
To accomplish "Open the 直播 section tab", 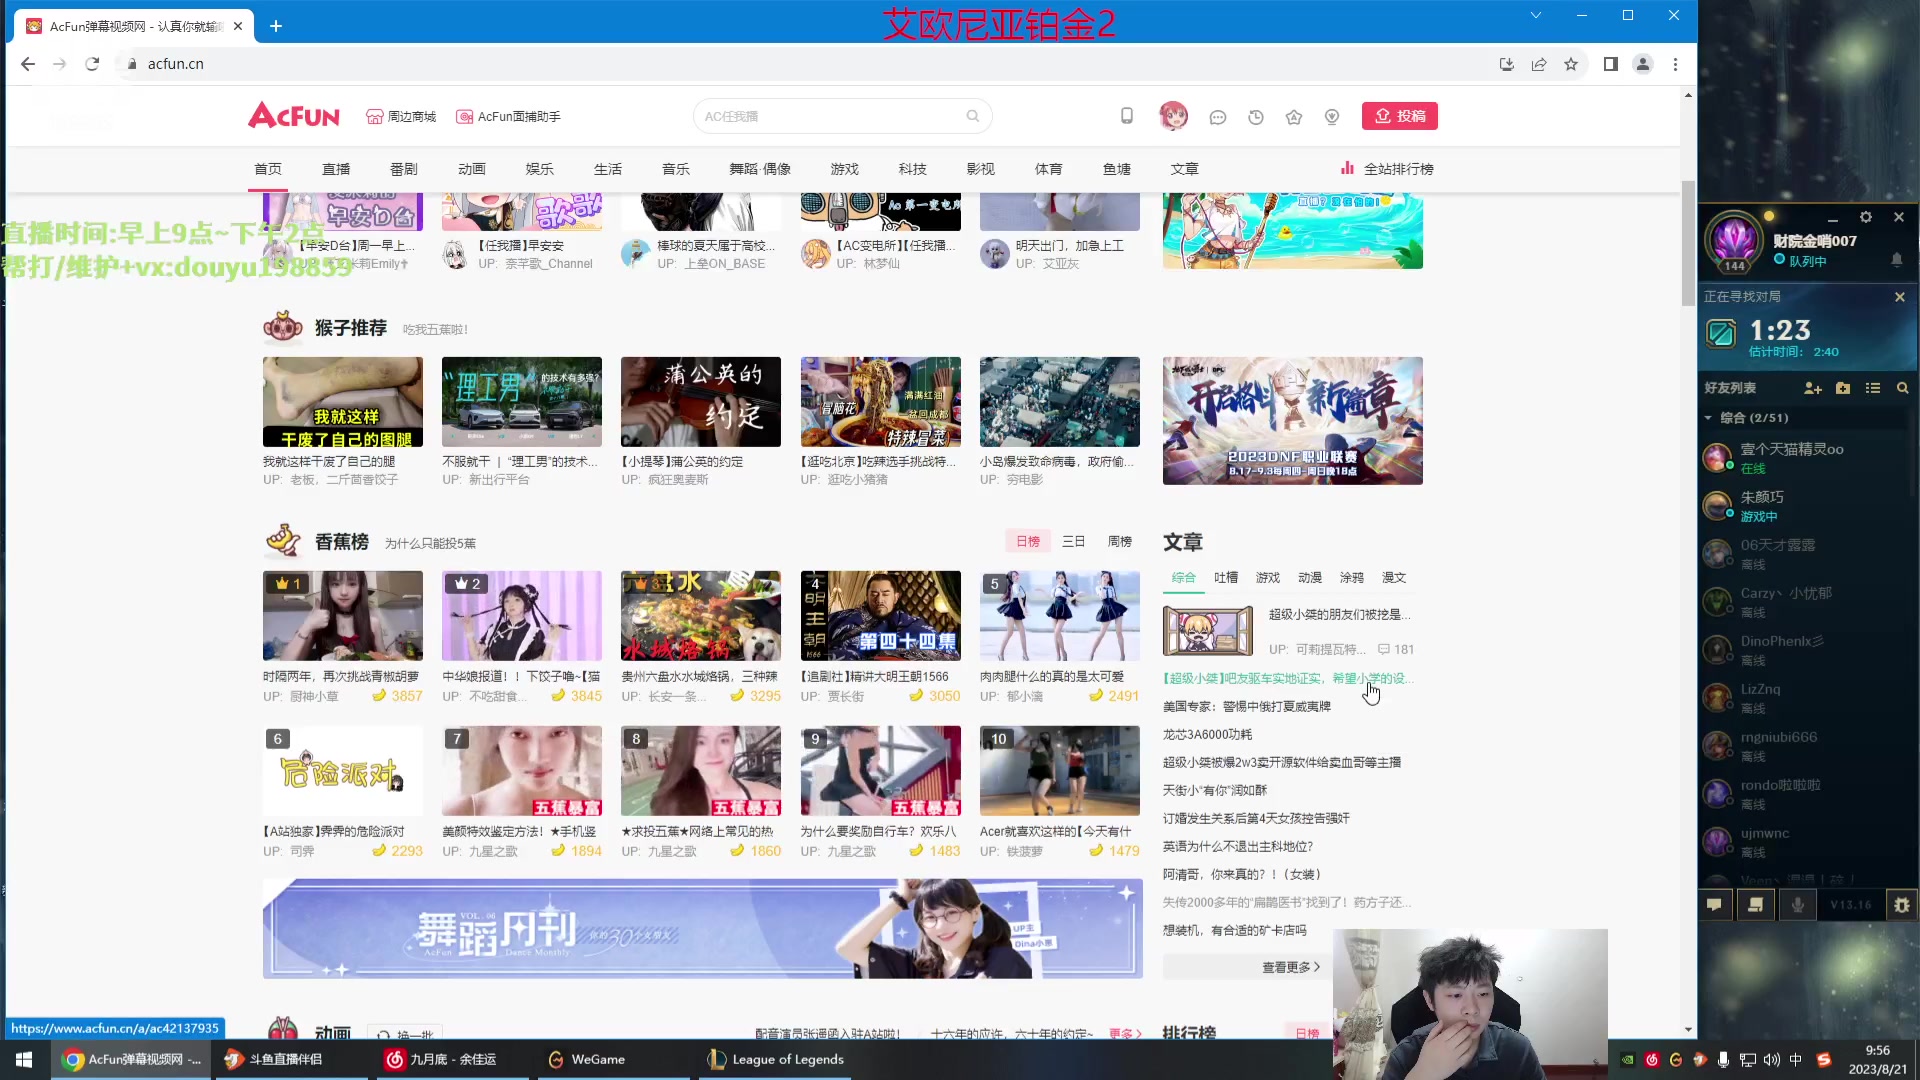I will click(336, 169).
